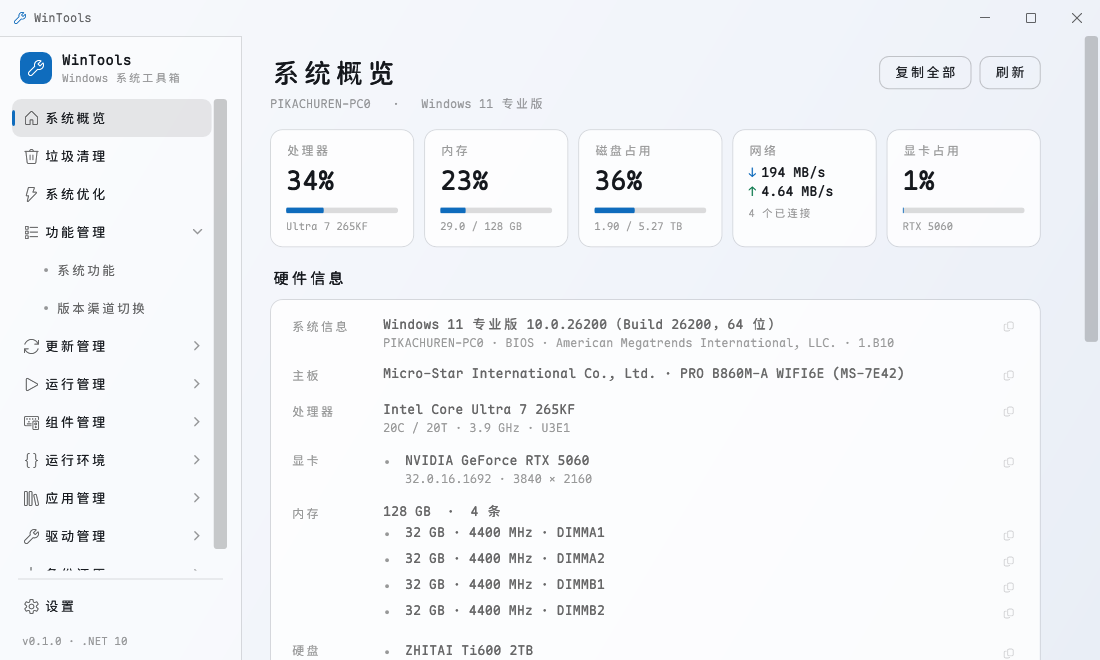The width and height of the screenshot is (1100, 660).
Task: Click the gear icon beside 设置
Action: (32, 606)
